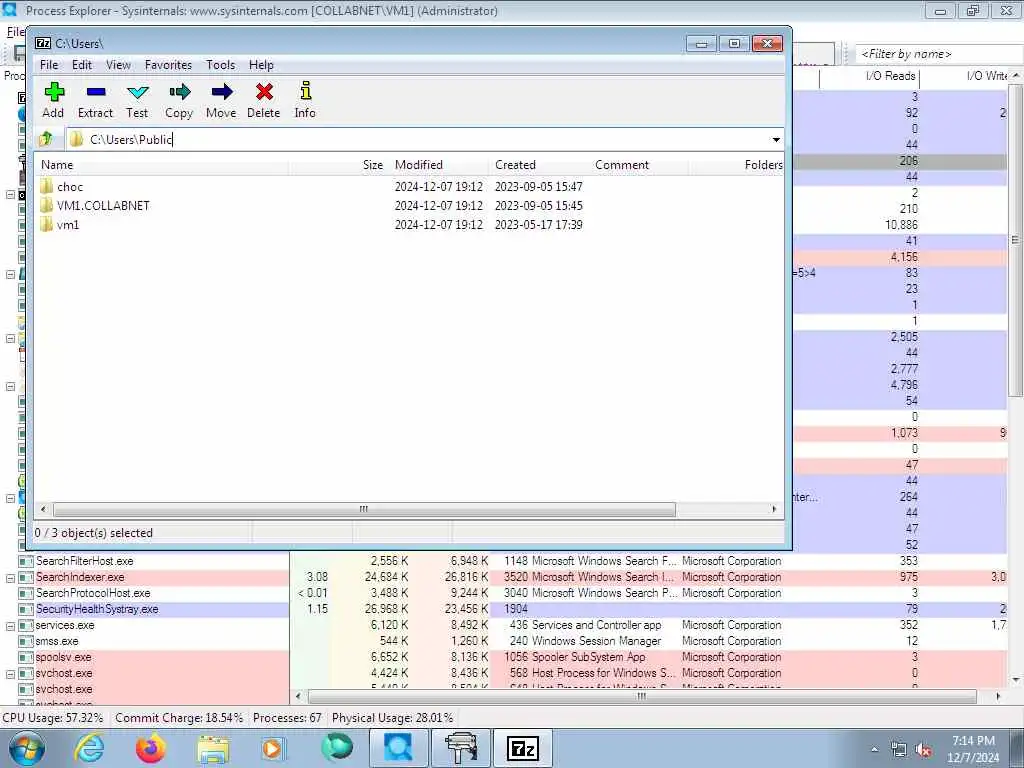
Task: Click 7-Zip horizontal scrollbar right arrow
Action: coord(775,509)
